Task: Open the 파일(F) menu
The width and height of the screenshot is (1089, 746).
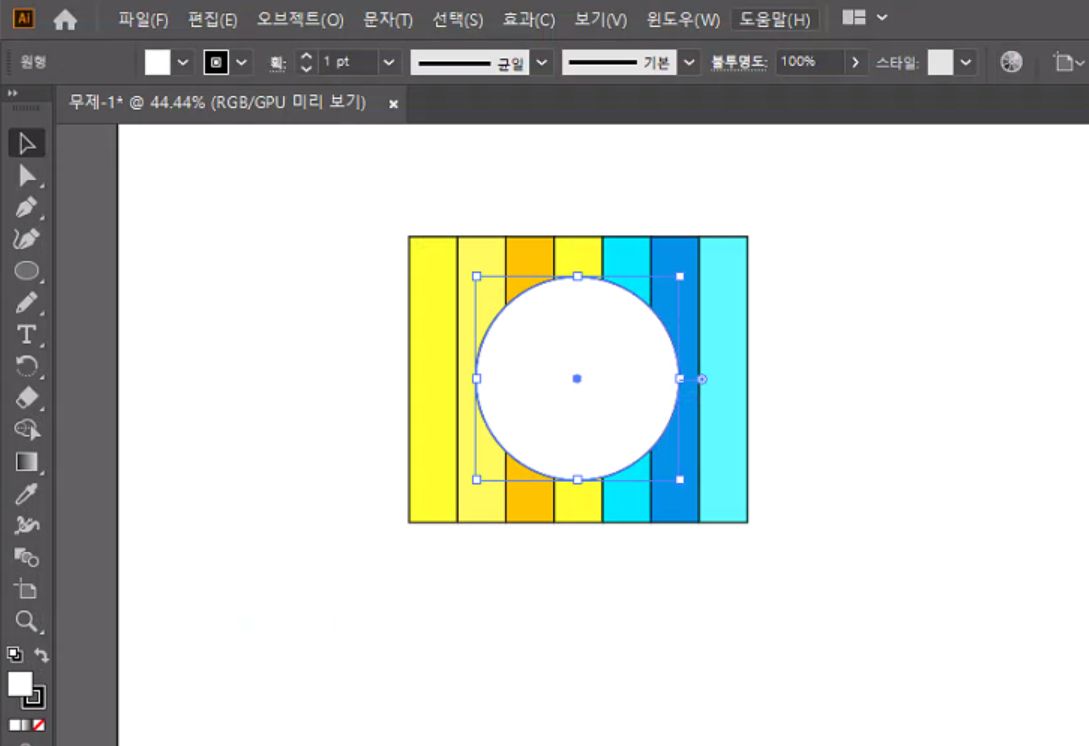Action: pyautogui.click(x=143, y=20)
